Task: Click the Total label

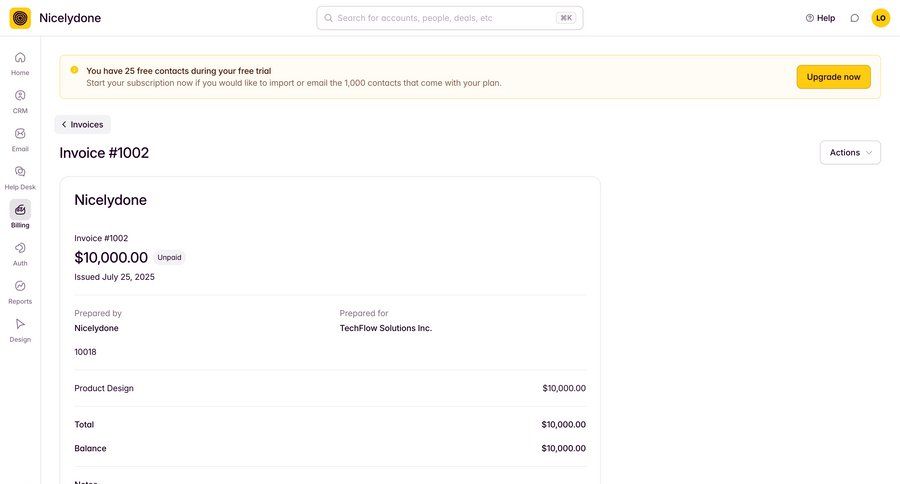Action: coord(84,424)
